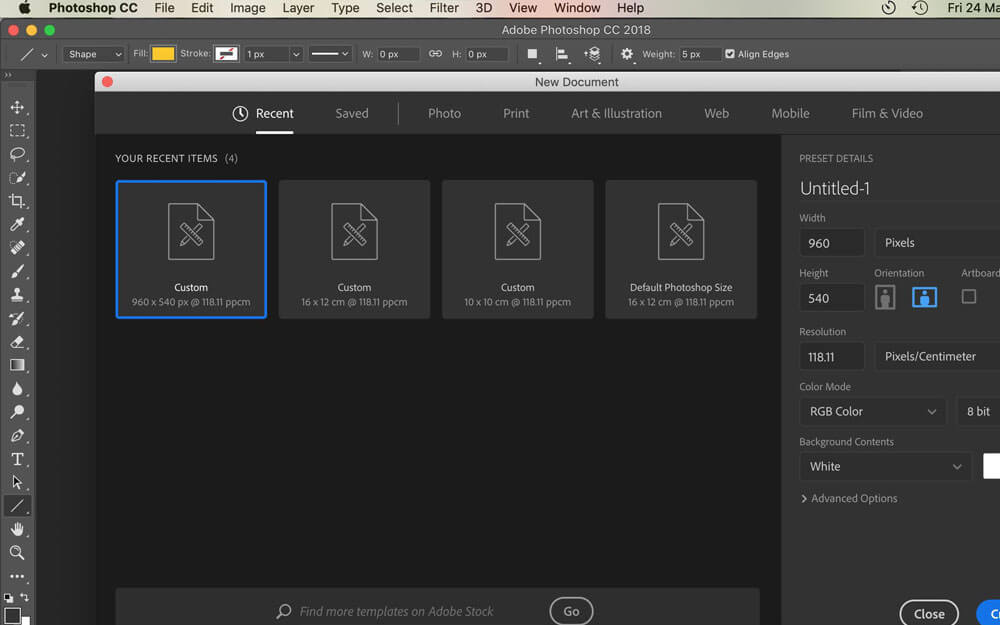Select the Path Selection tool
Screen dimensions: 1000x625
click(x=17, y=483)
